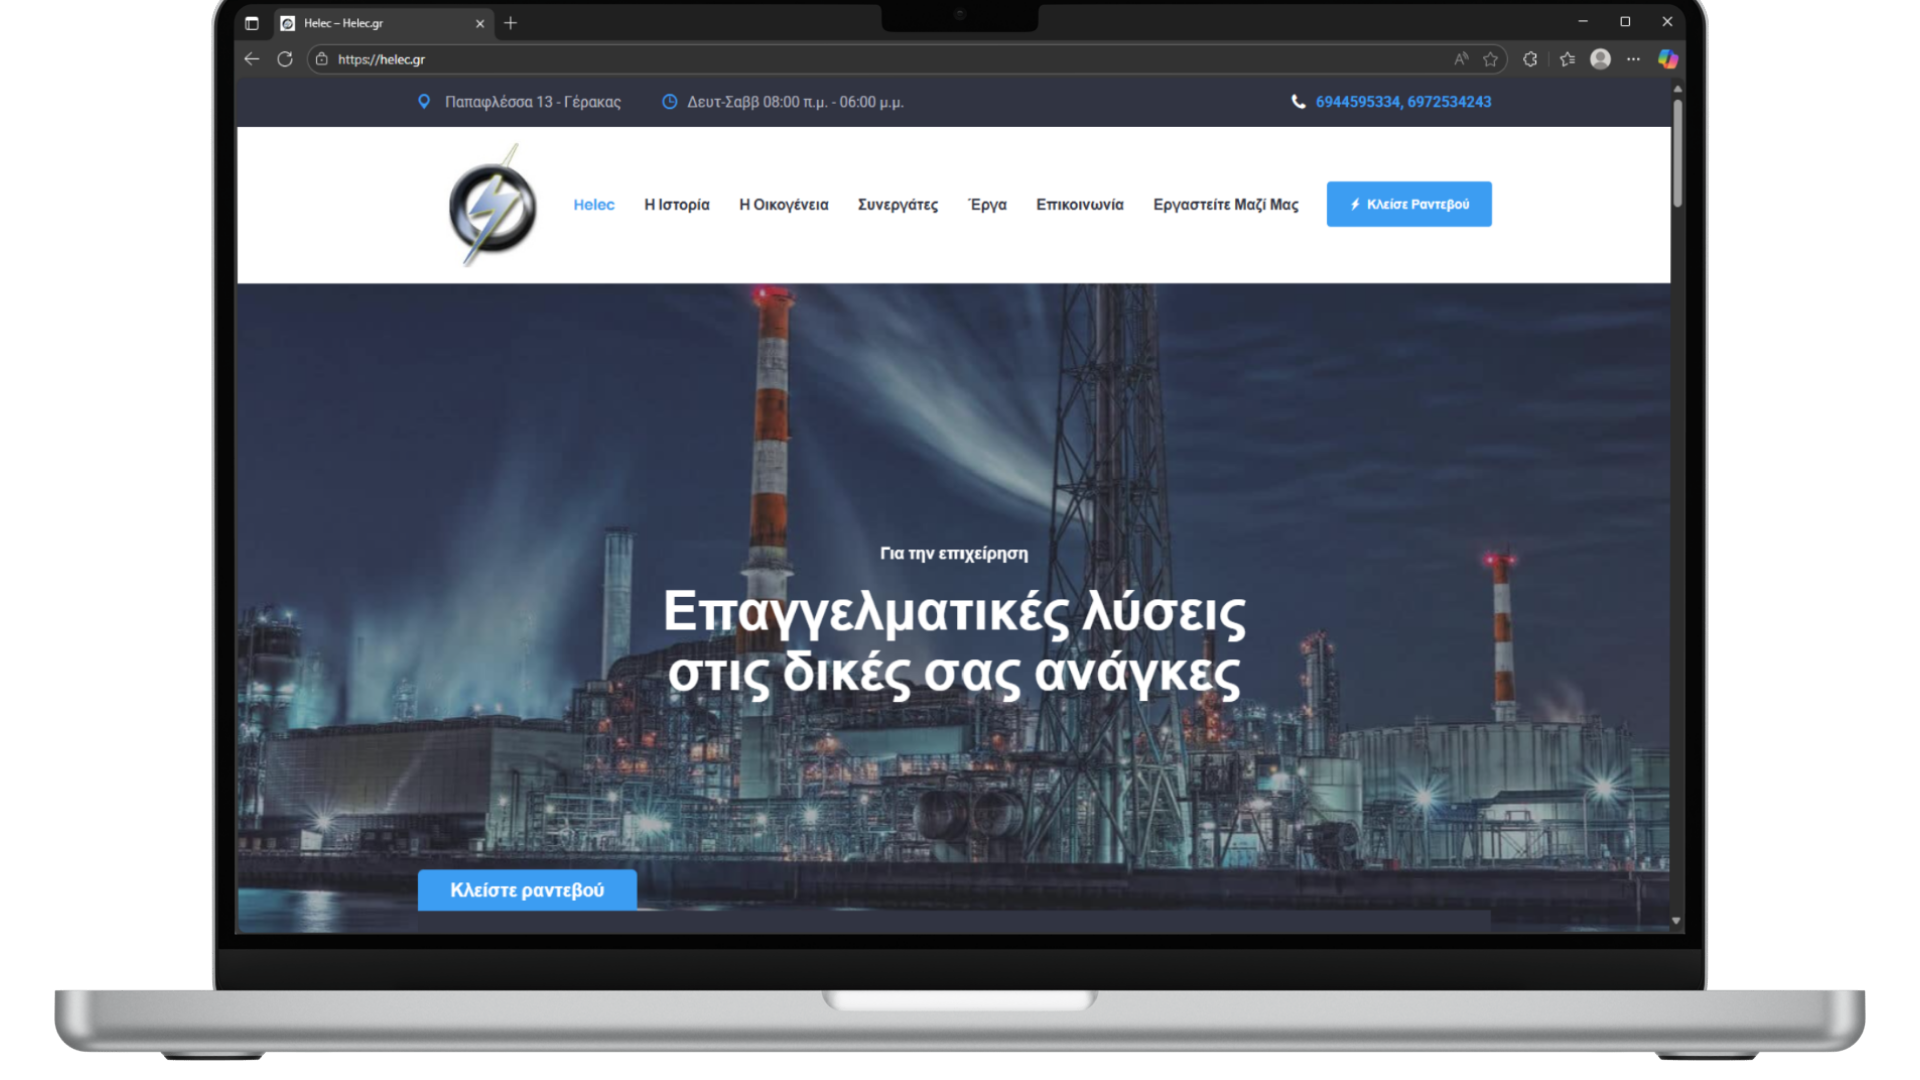Open the user profile avatar
Image resolution: width=1920 pixels, height=1080 pixels.
(x=1600, y=59)
